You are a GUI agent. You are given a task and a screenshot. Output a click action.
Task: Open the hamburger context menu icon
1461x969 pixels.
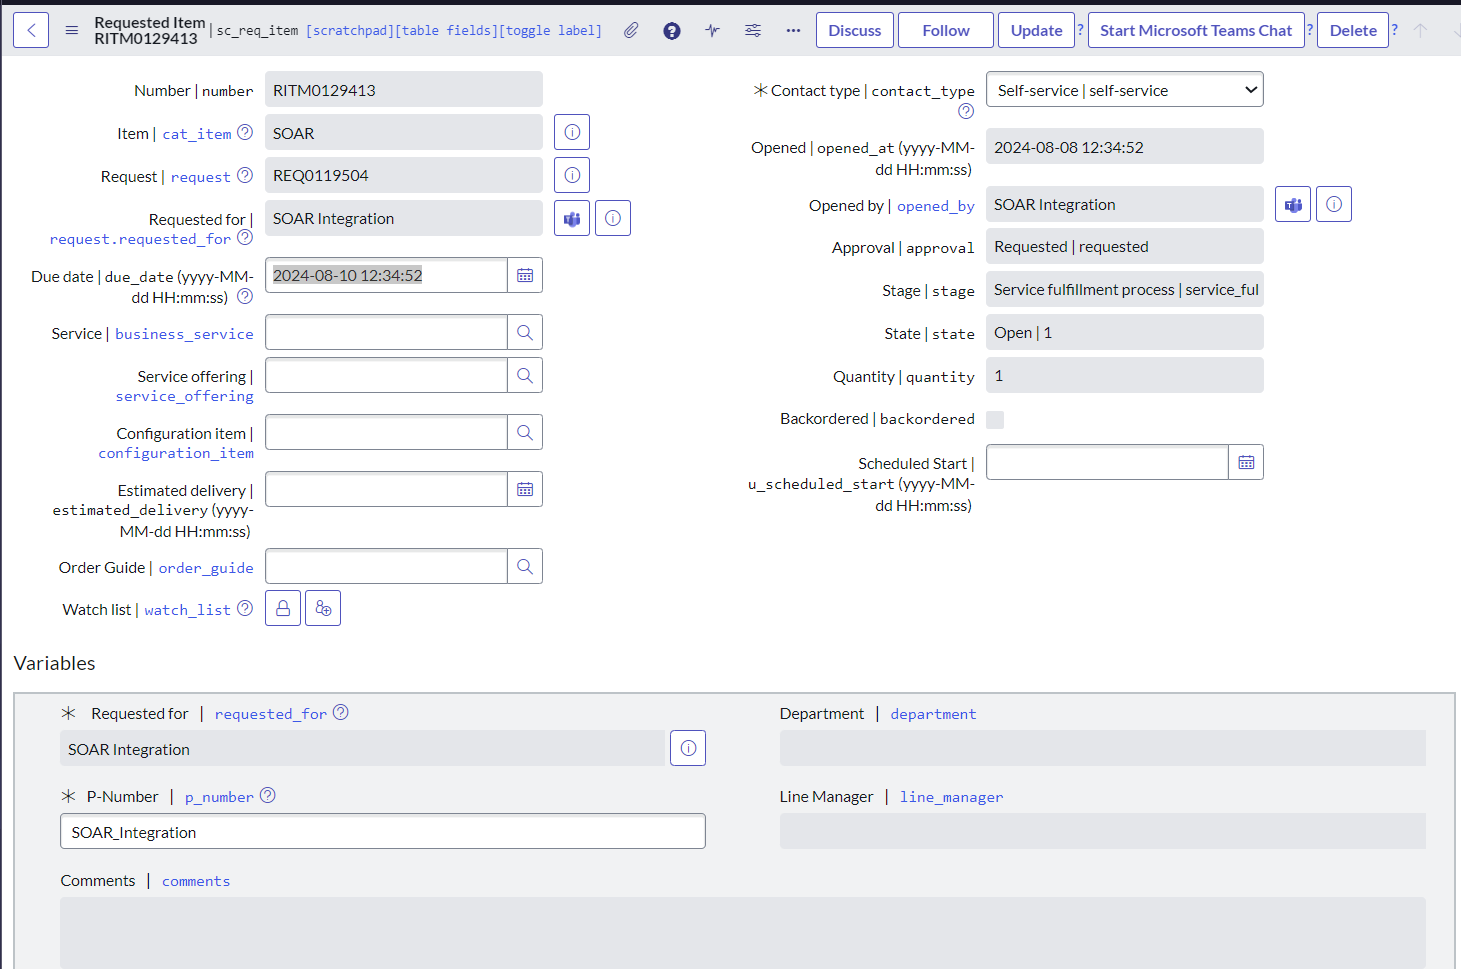(x=72, y=31)
